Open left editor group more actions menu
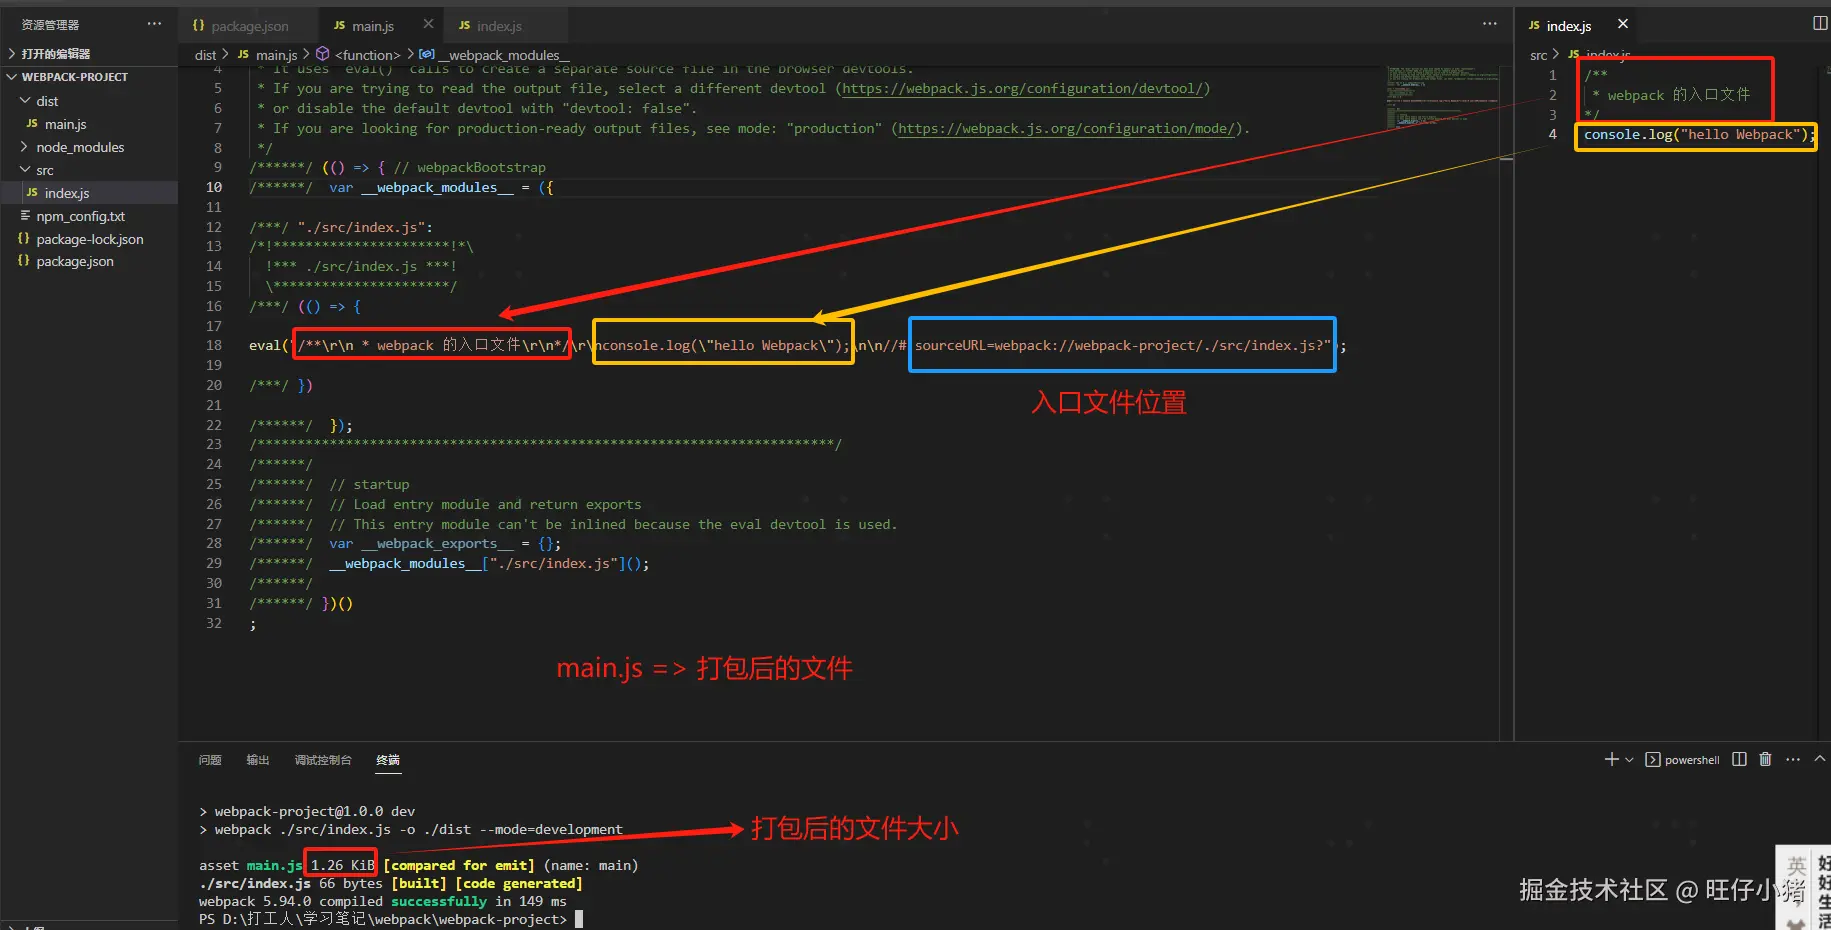 pos(1490,24)
